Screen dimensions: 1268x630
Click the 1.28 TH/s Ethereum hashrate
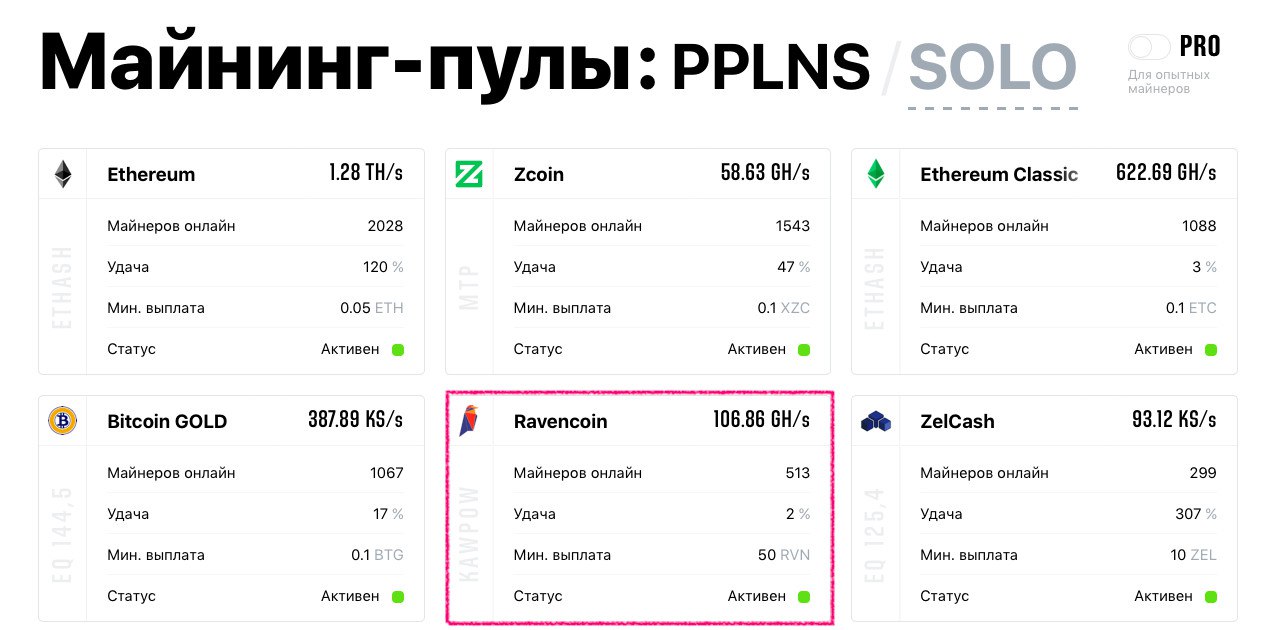[x=366, y=172]
